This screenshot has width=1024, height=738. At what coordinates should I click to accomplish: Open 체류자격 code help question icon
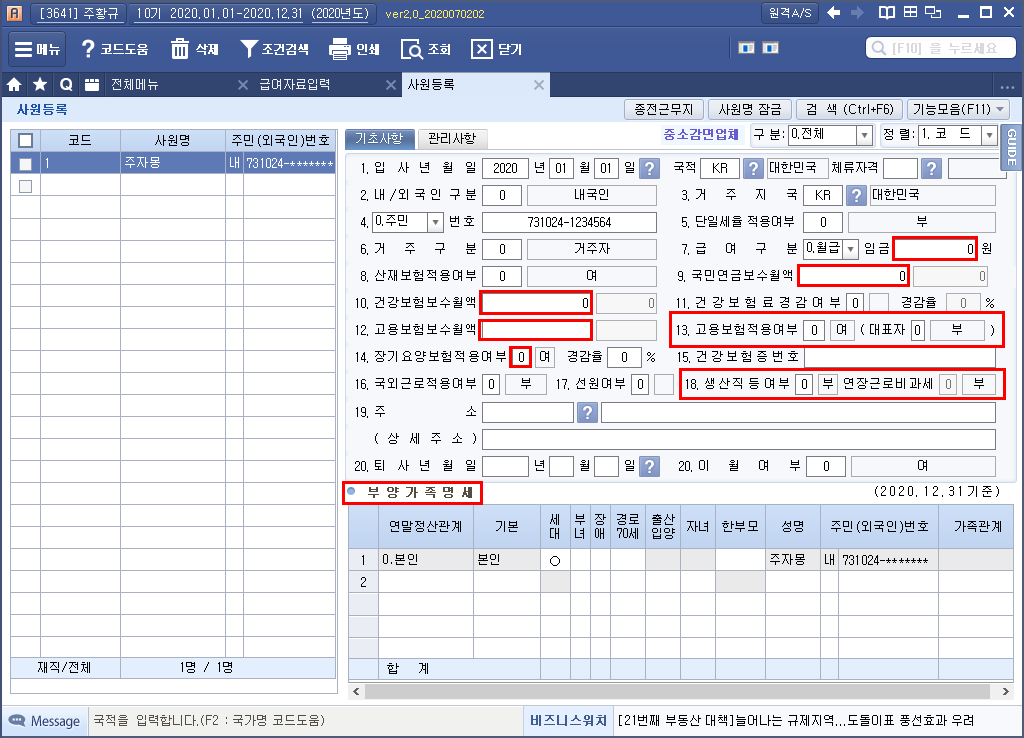point(931,168)
